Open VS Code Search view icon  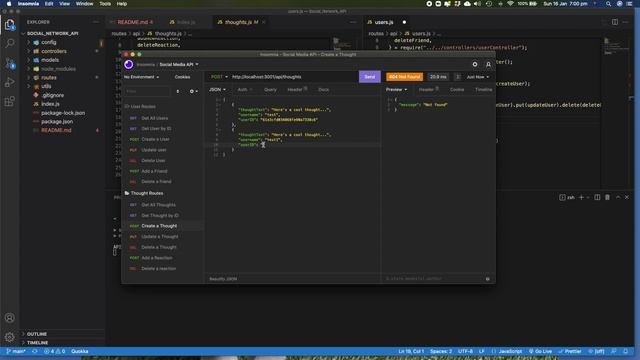point(10,43)
